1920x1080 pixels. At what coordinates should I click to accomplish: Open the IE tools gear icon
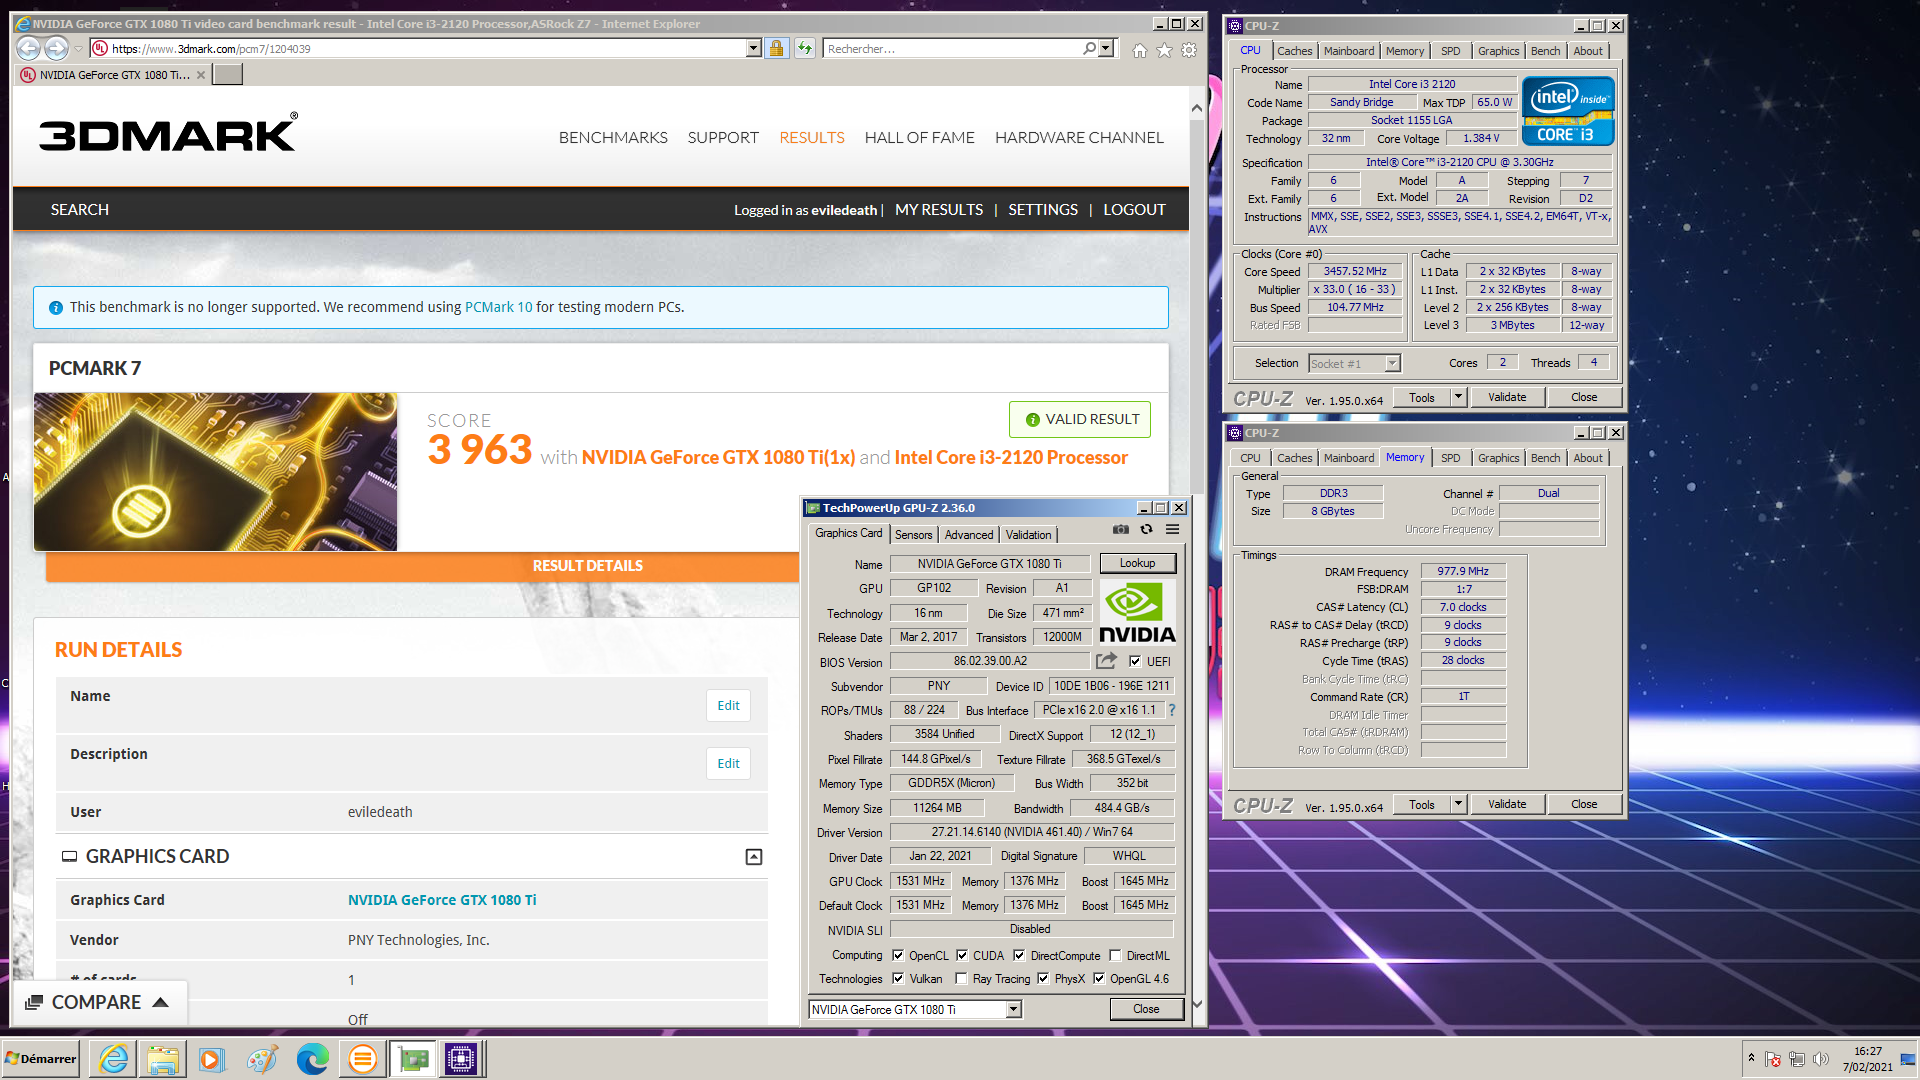tap(1189, 50)
